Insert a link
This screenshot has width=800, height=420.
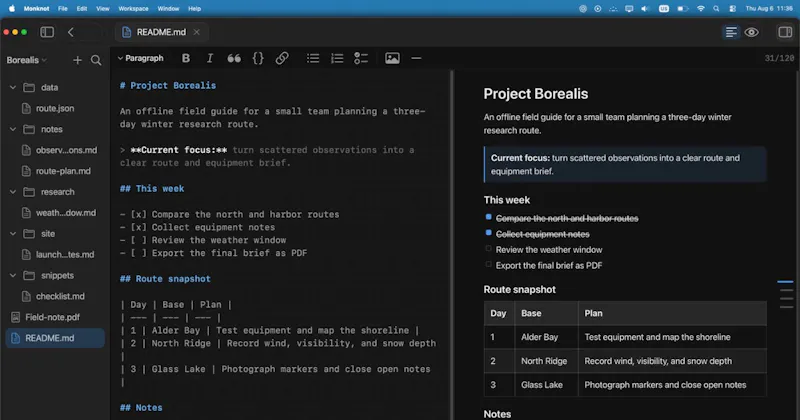click(x=282, y=58)
